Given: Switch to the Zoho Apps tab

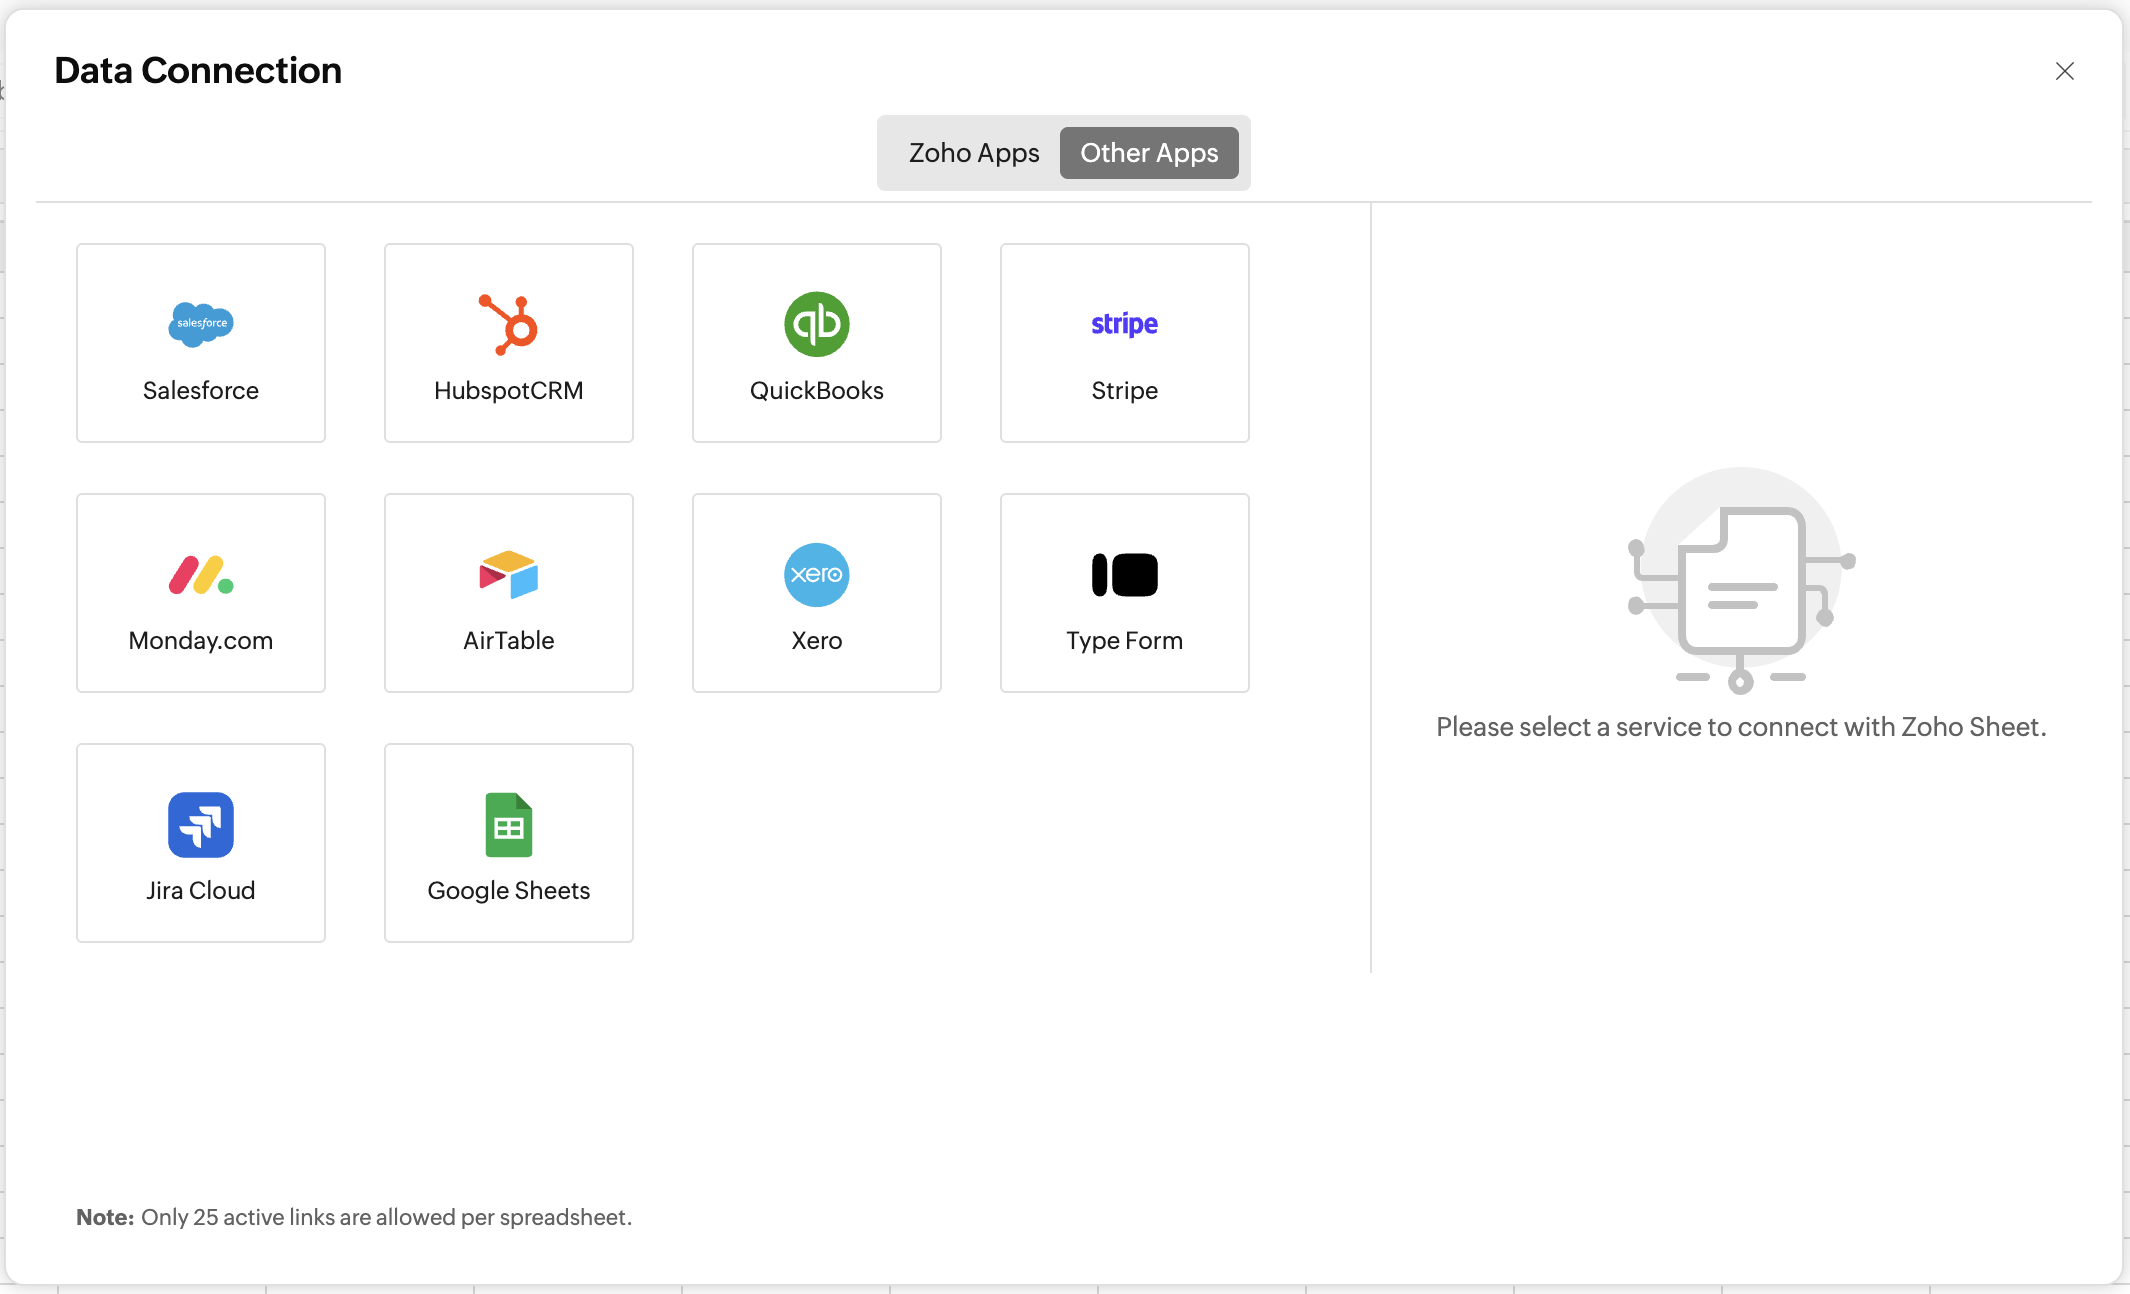Looking at the screenshot, I should (974, 153).
